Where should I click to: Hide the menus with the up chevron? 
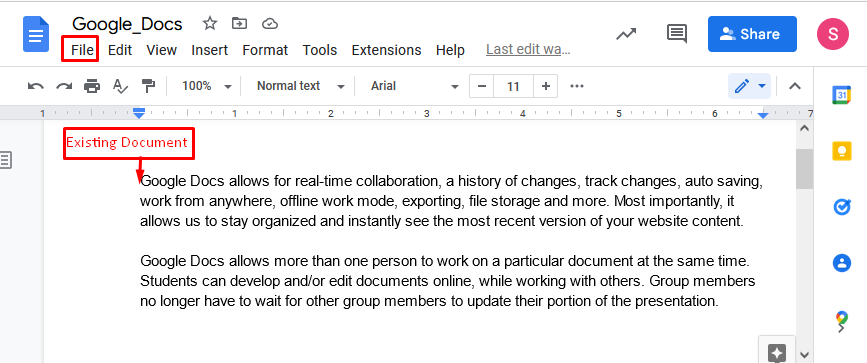pyautogui.click(x=795, y=86)
